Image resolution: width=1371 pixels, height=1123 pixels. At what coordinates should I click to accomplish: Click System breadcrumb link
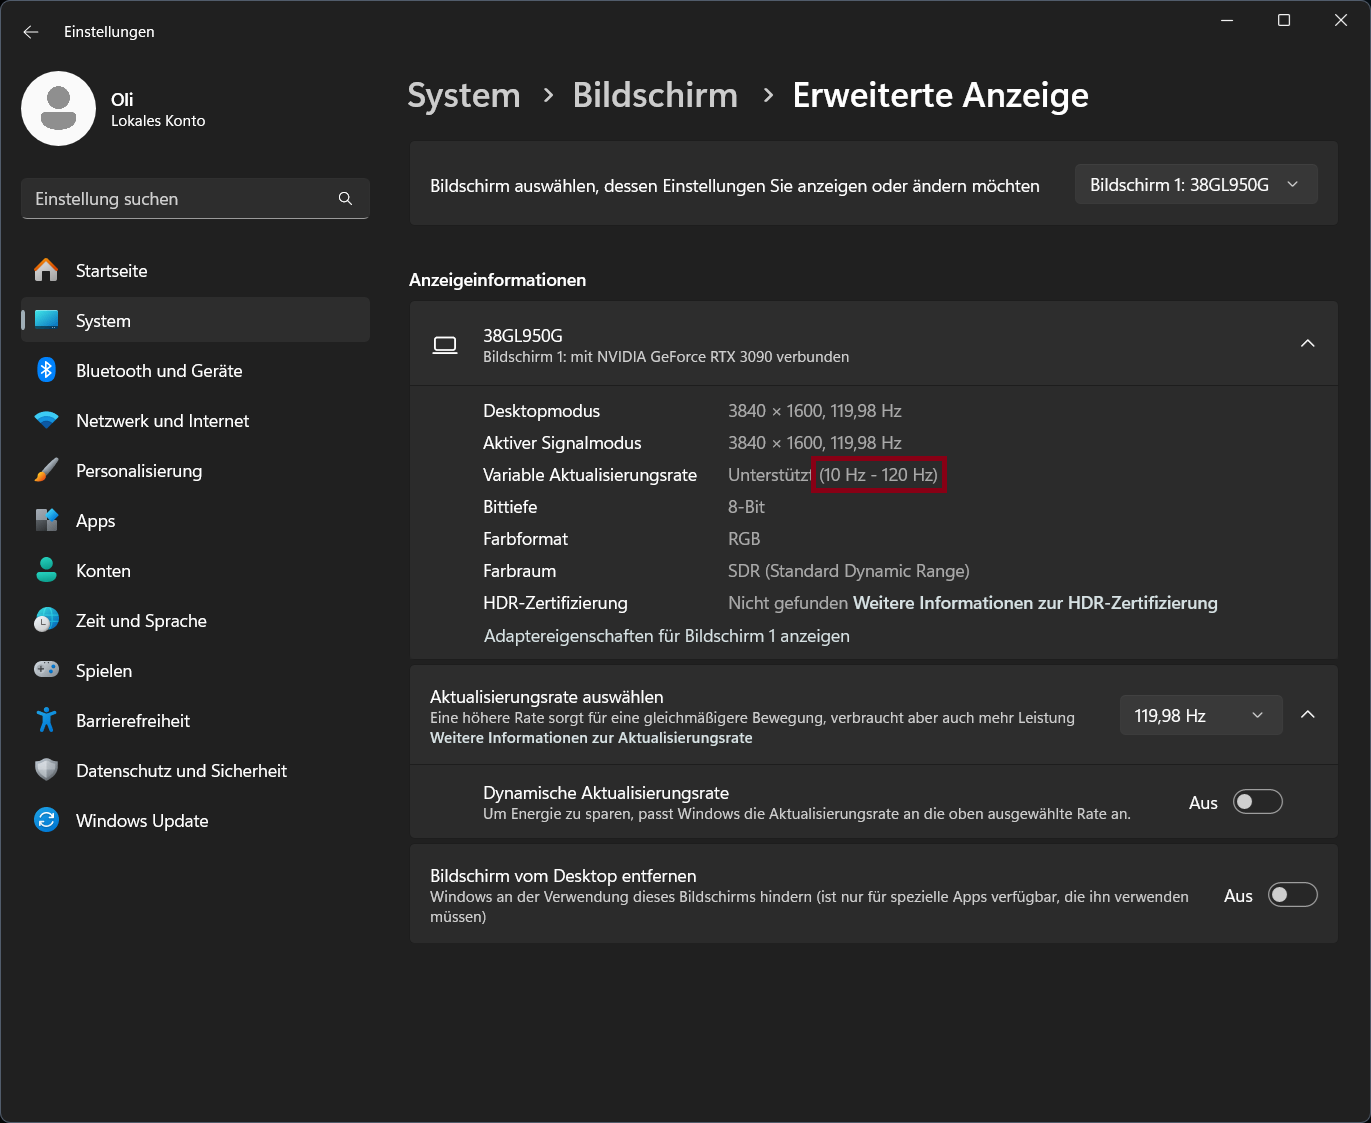tap(464, 95)
